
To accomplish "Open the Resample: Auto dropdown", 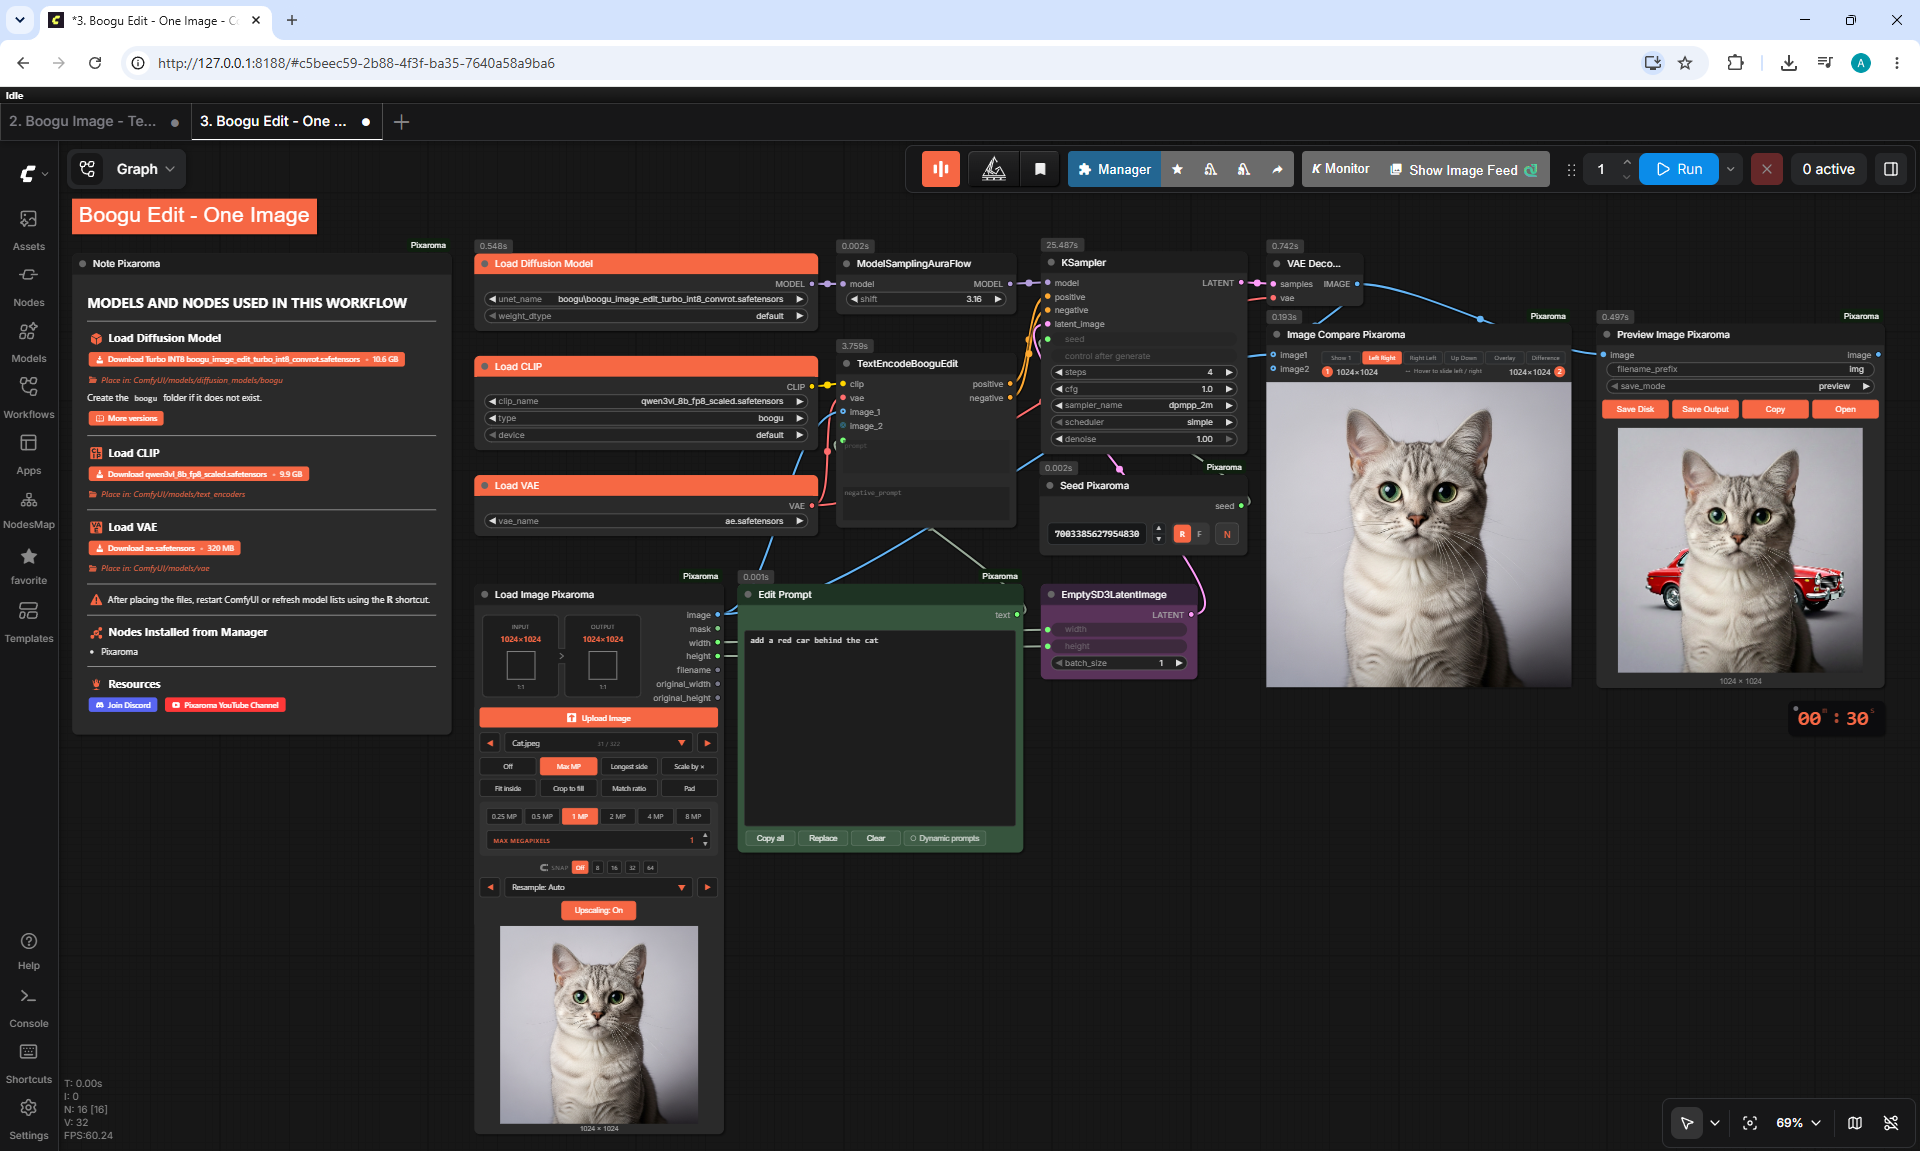I will (x=597, y=887).
